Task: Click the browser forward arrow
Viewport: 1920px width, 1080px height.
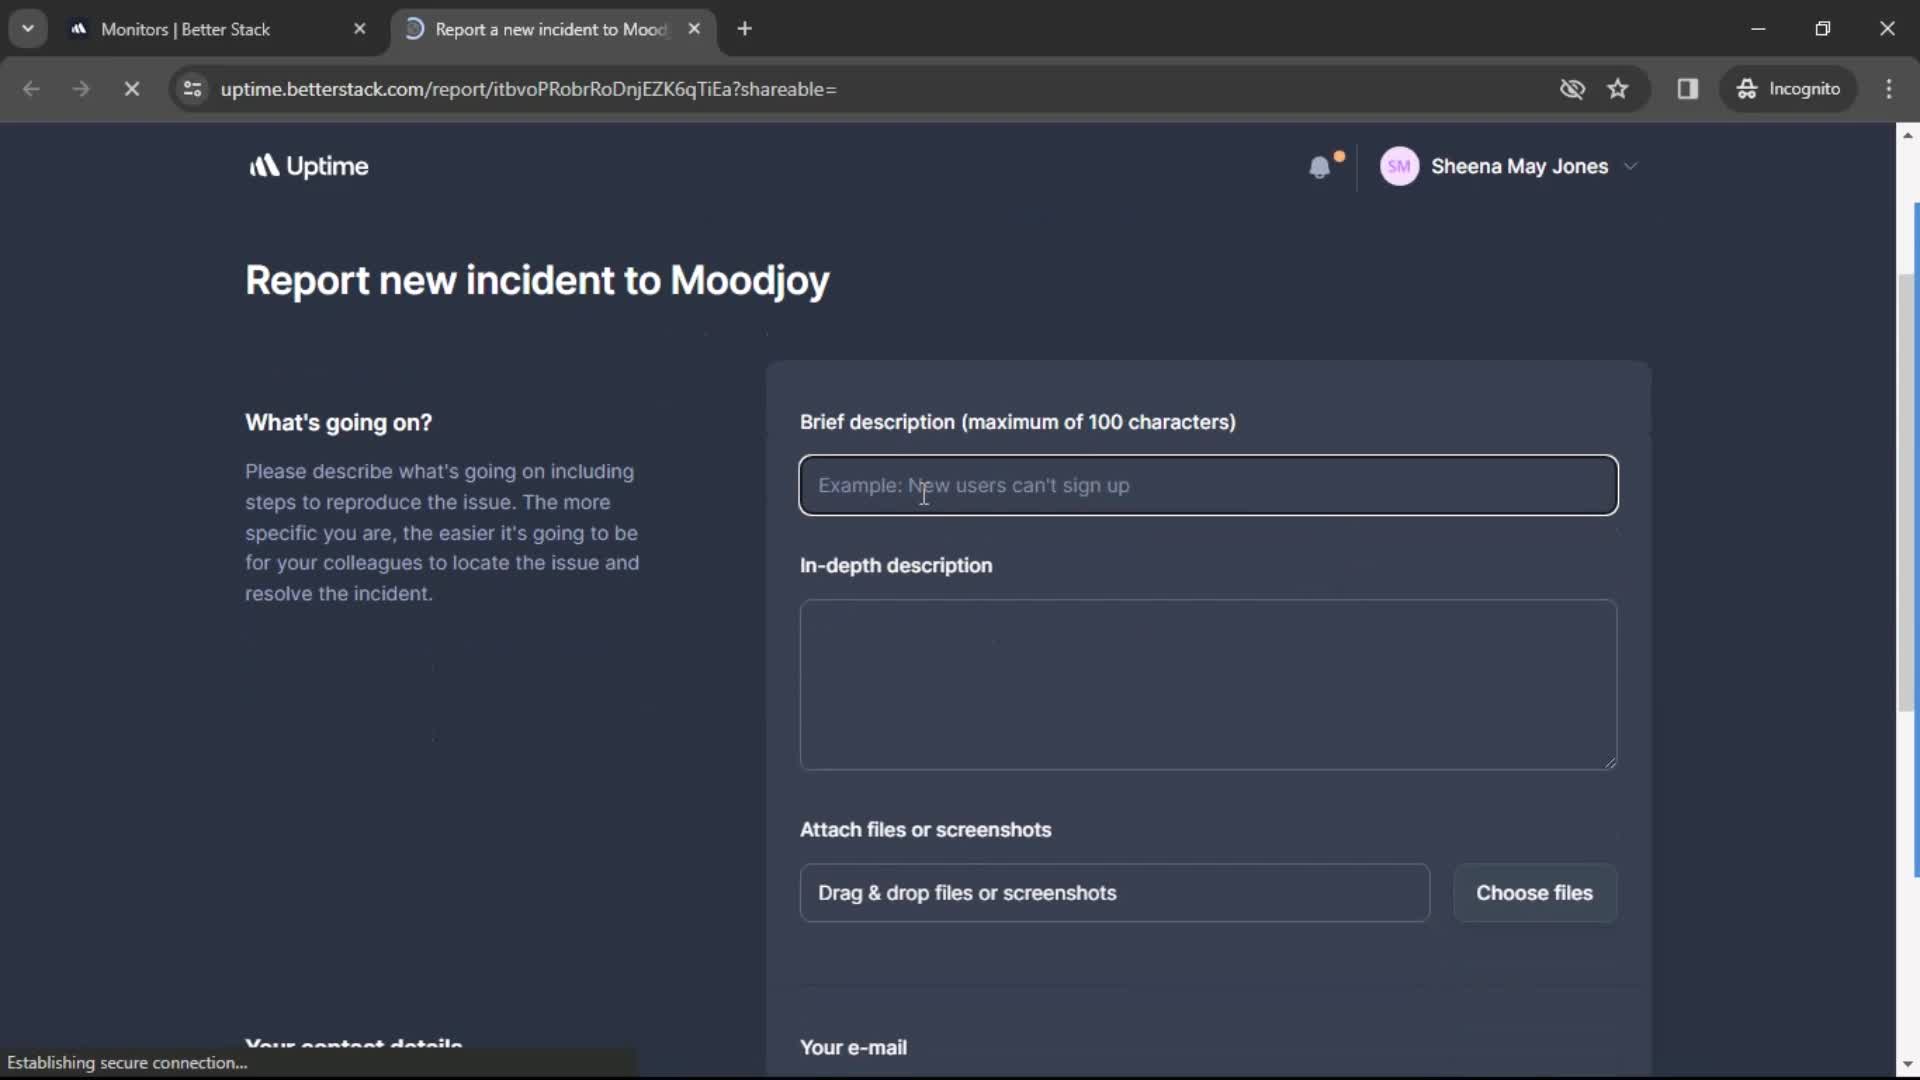Action: pos(81,89)
